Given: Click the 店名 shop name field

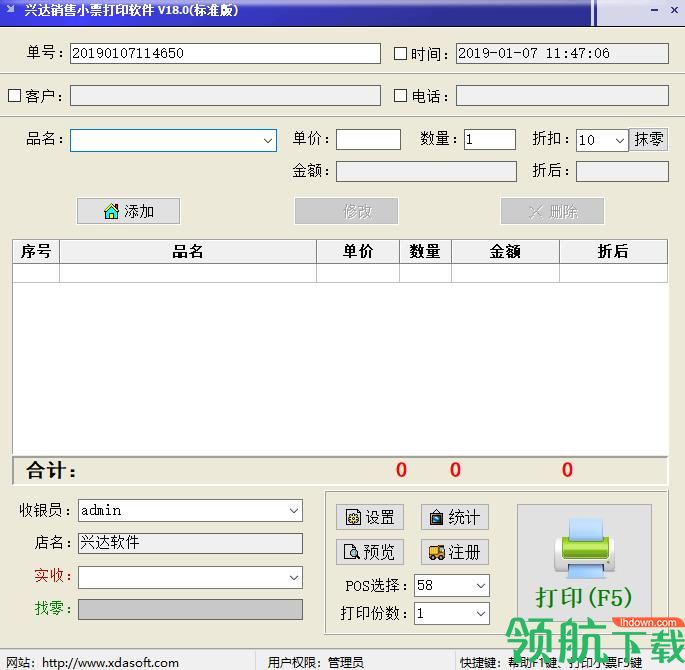Looking at the screenshot, I should click(190, 543).
